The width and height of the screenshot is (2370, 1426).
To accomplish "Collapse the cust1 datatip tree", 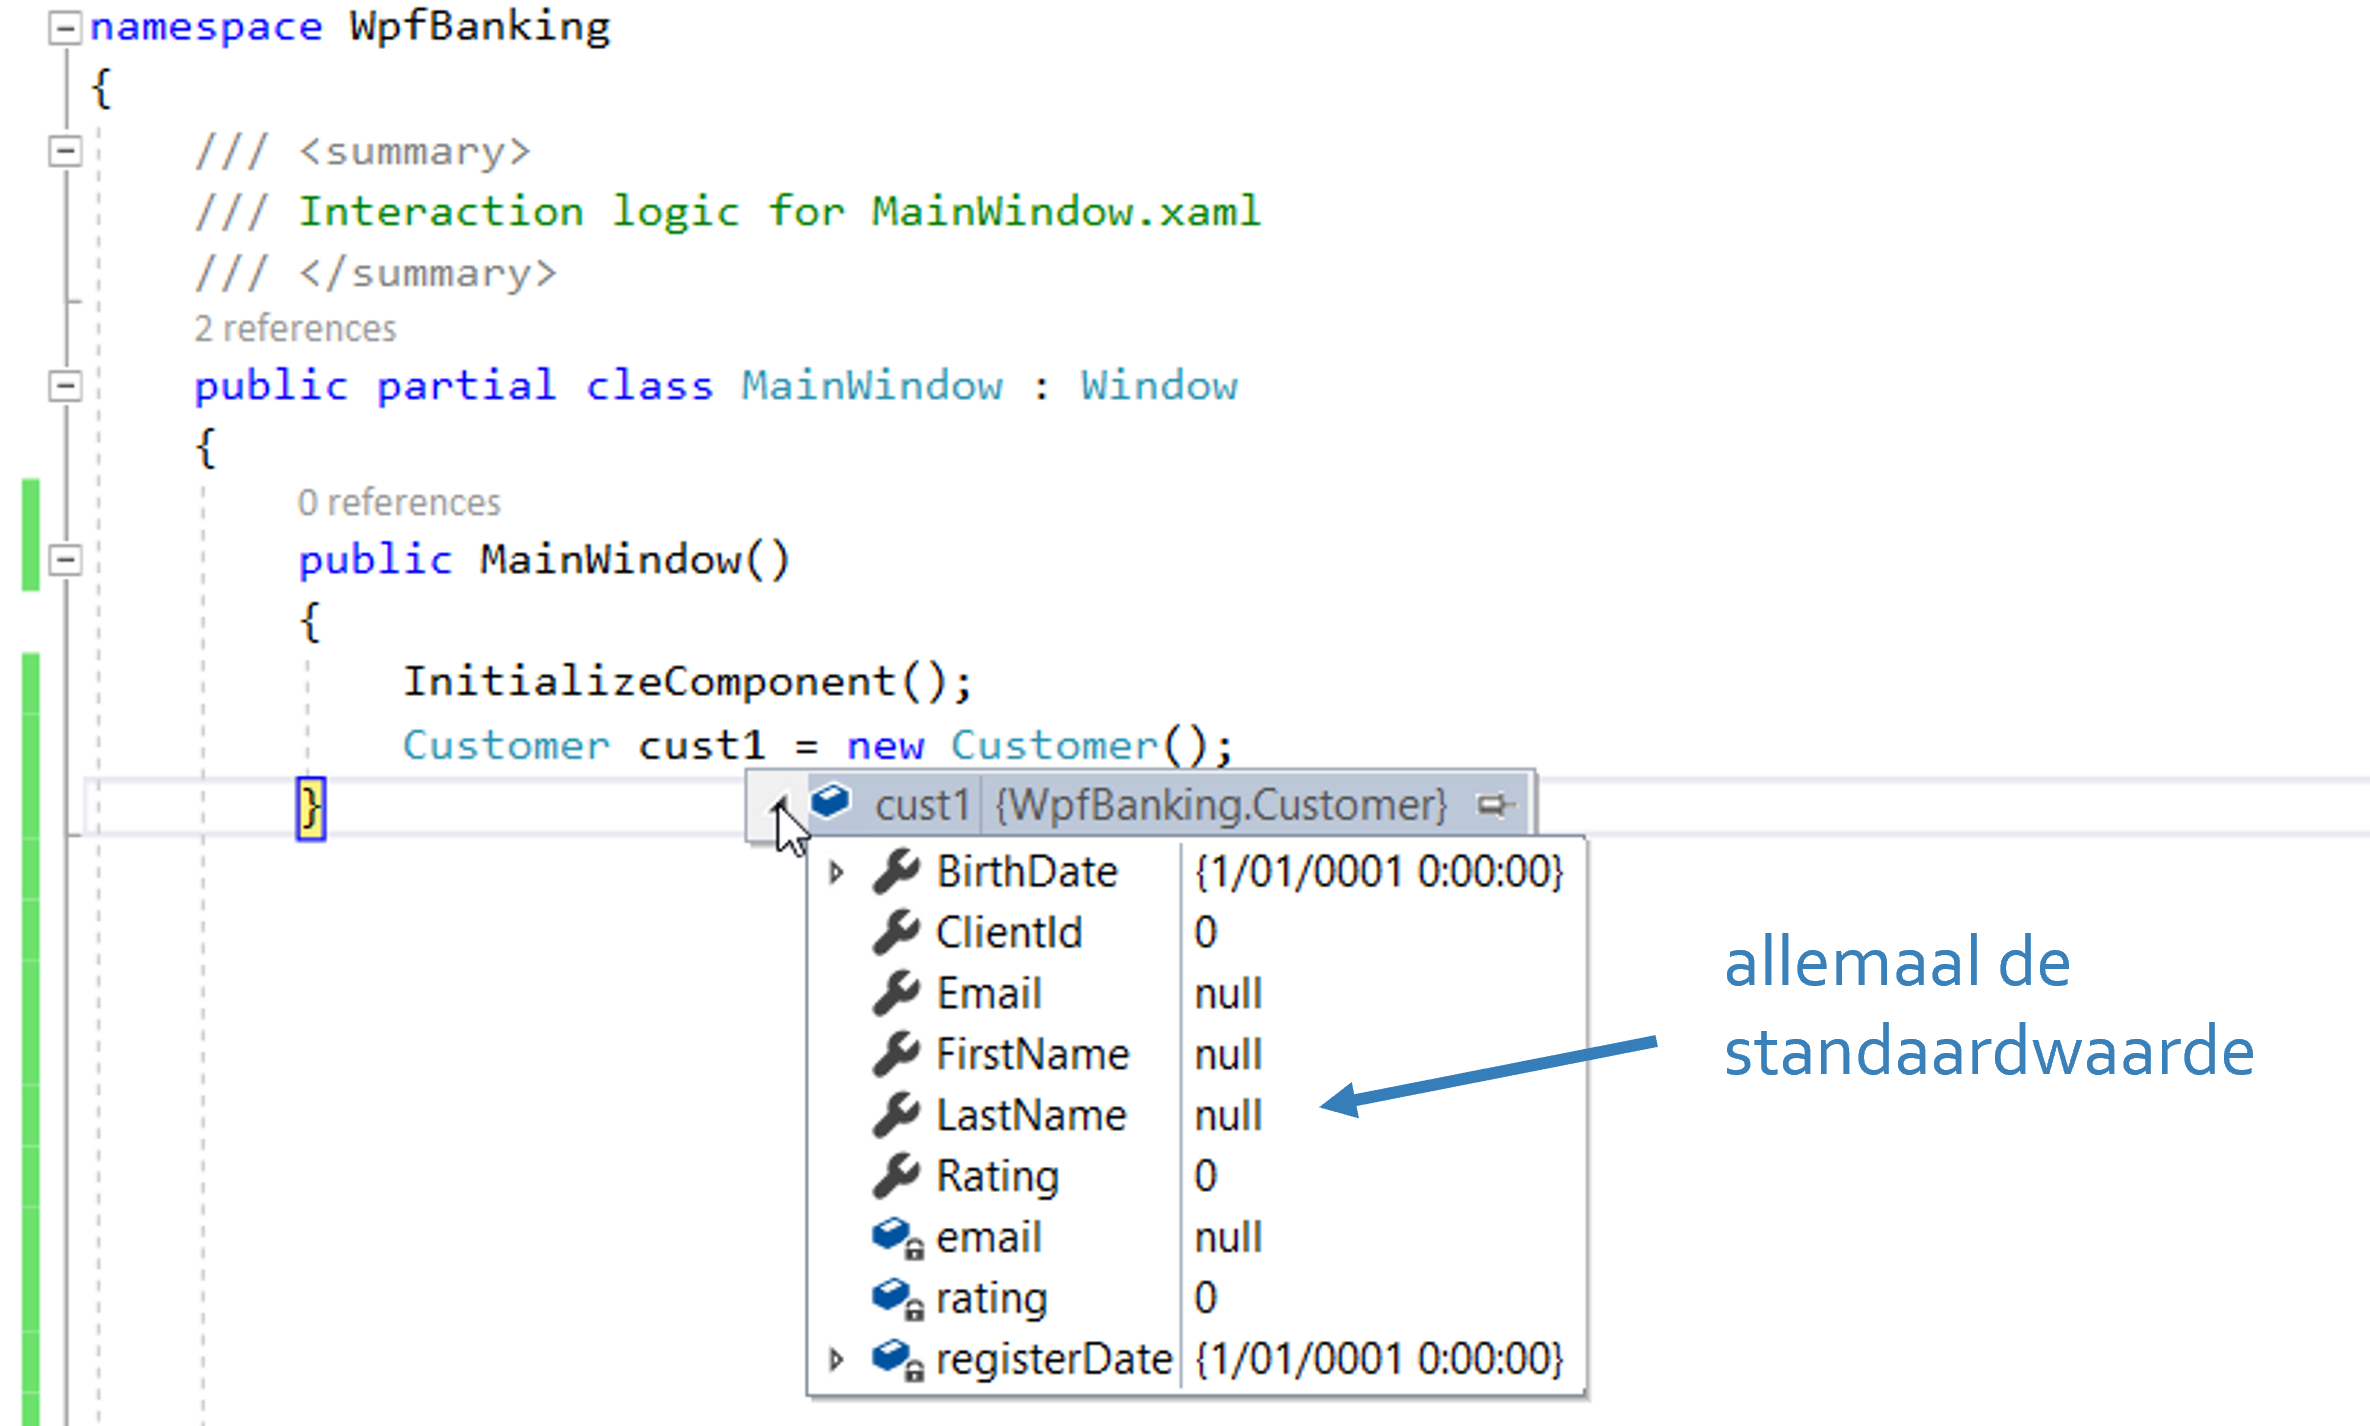I will pyautogui.click(x=779, y=804).
